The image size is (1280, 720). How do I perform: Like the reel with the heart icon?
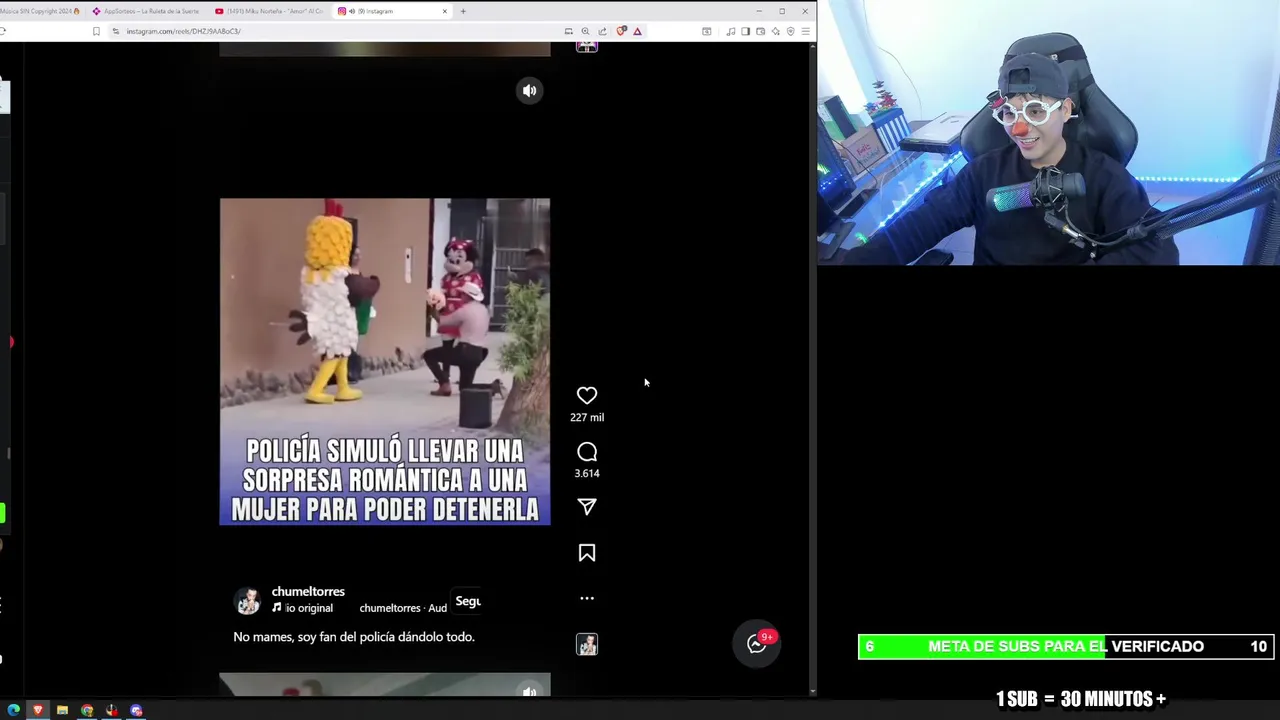587,396
